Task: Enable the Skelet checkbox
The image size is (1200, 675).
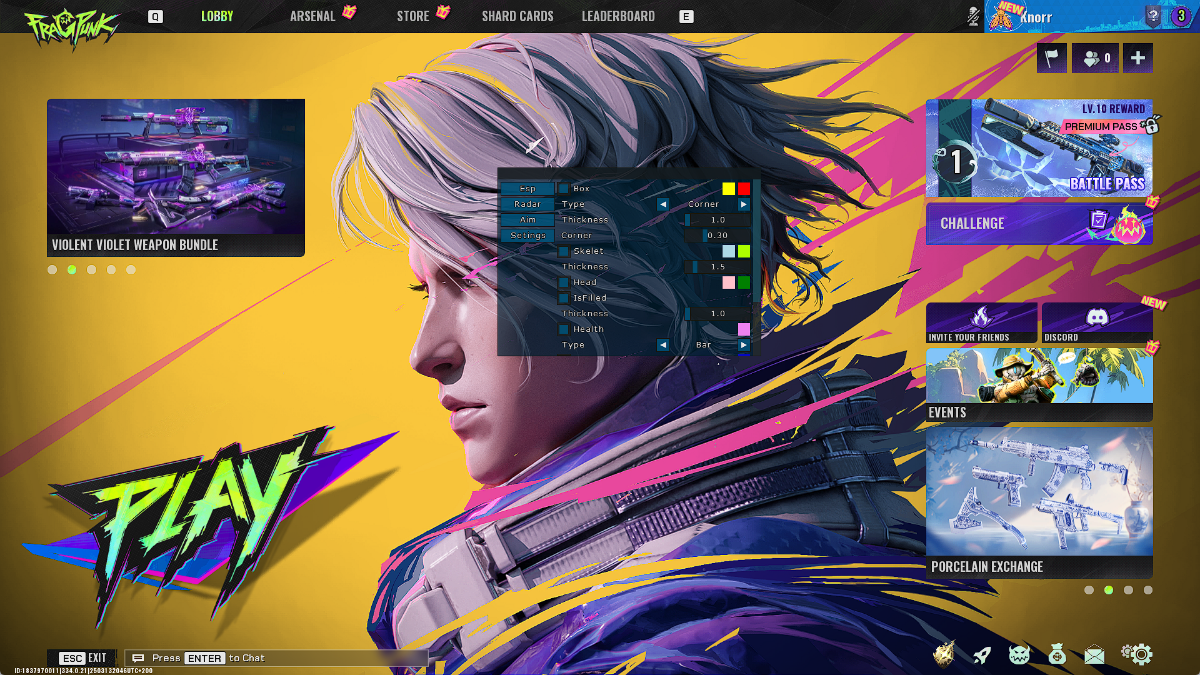Action: [x=564, y=251]
